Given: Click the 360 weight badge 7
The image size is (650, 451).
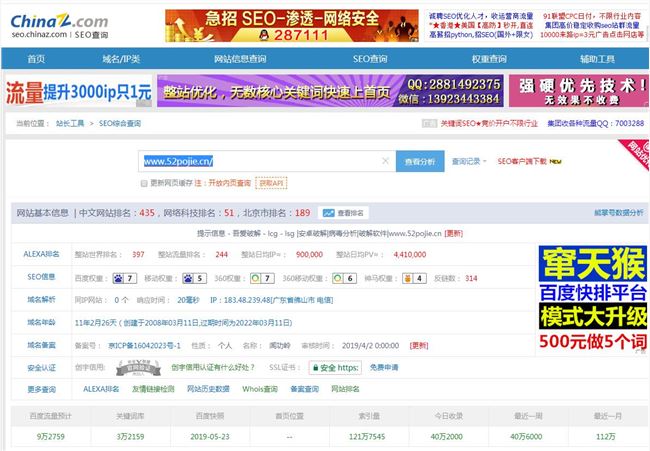Looking at the screenshot, I should 262,278.
